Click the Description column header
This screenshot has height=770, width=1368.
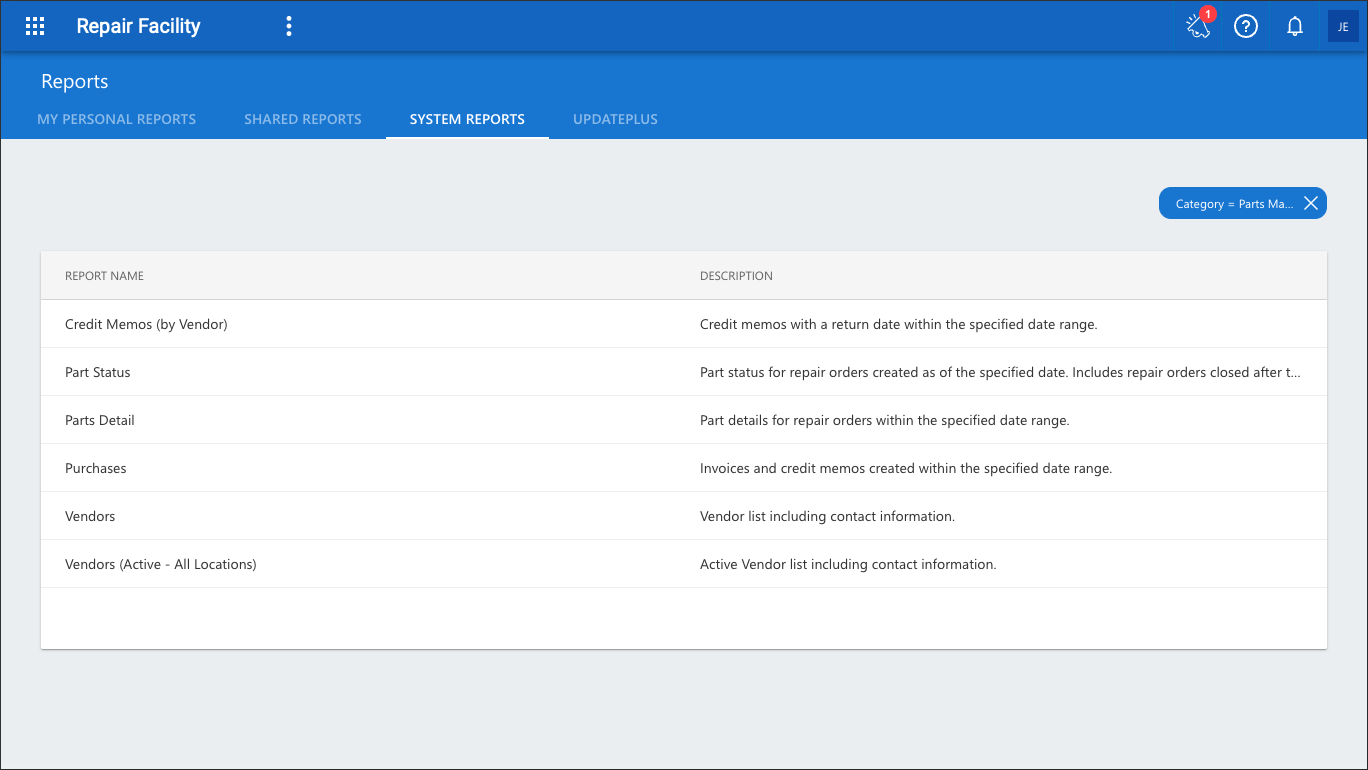point(736,276)
